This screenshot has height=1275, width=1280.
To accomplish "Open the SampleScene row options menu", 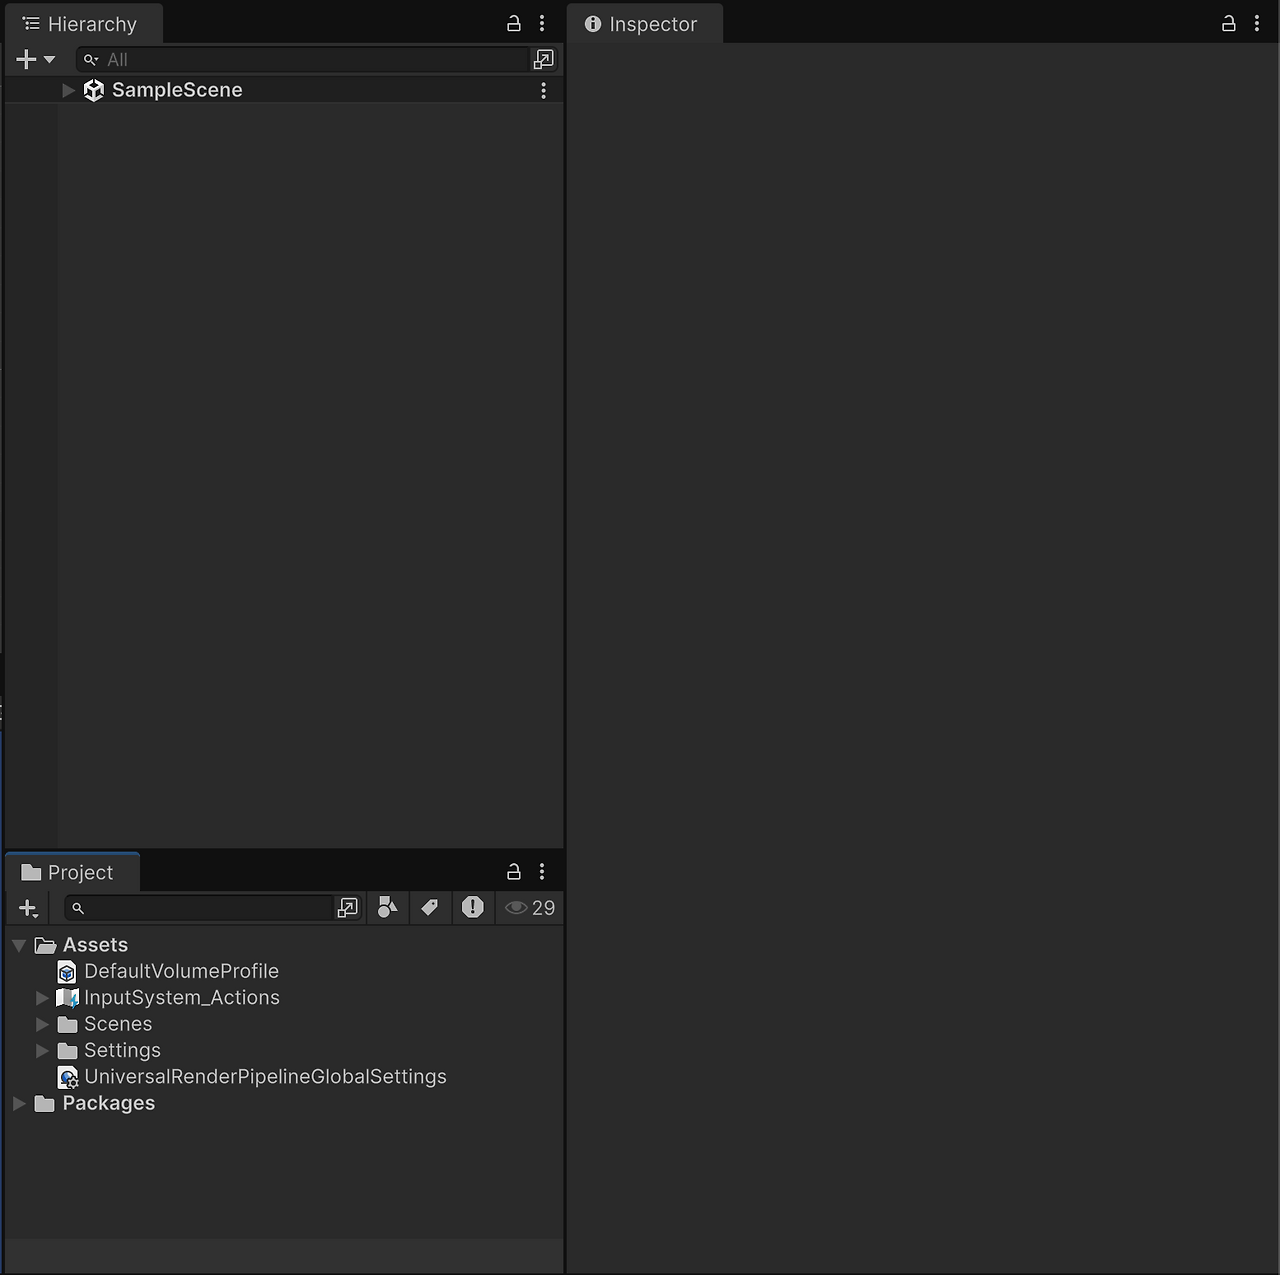I will [544, 90].
